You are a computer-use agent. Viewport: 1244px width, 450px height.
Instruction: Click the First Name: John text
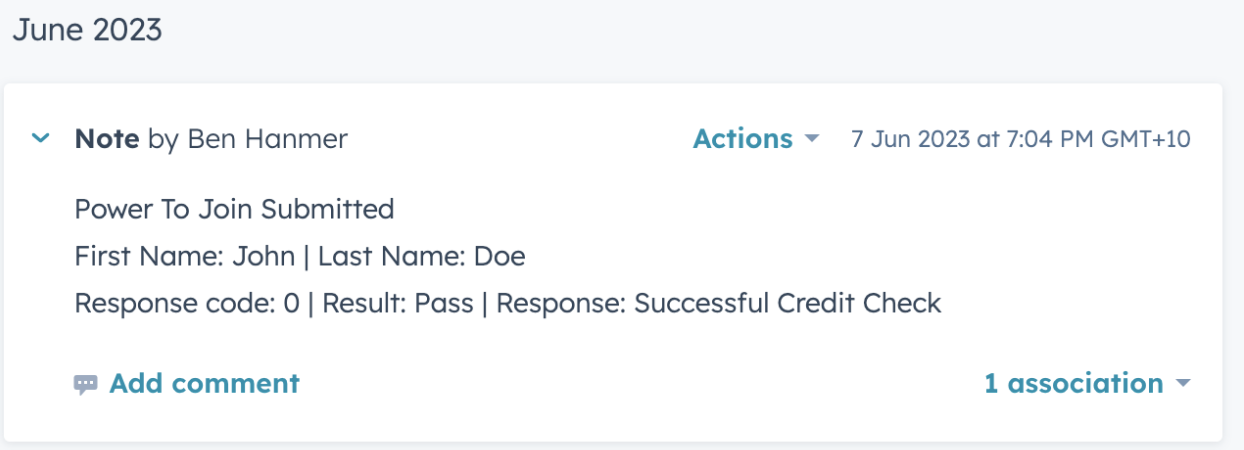185,257
